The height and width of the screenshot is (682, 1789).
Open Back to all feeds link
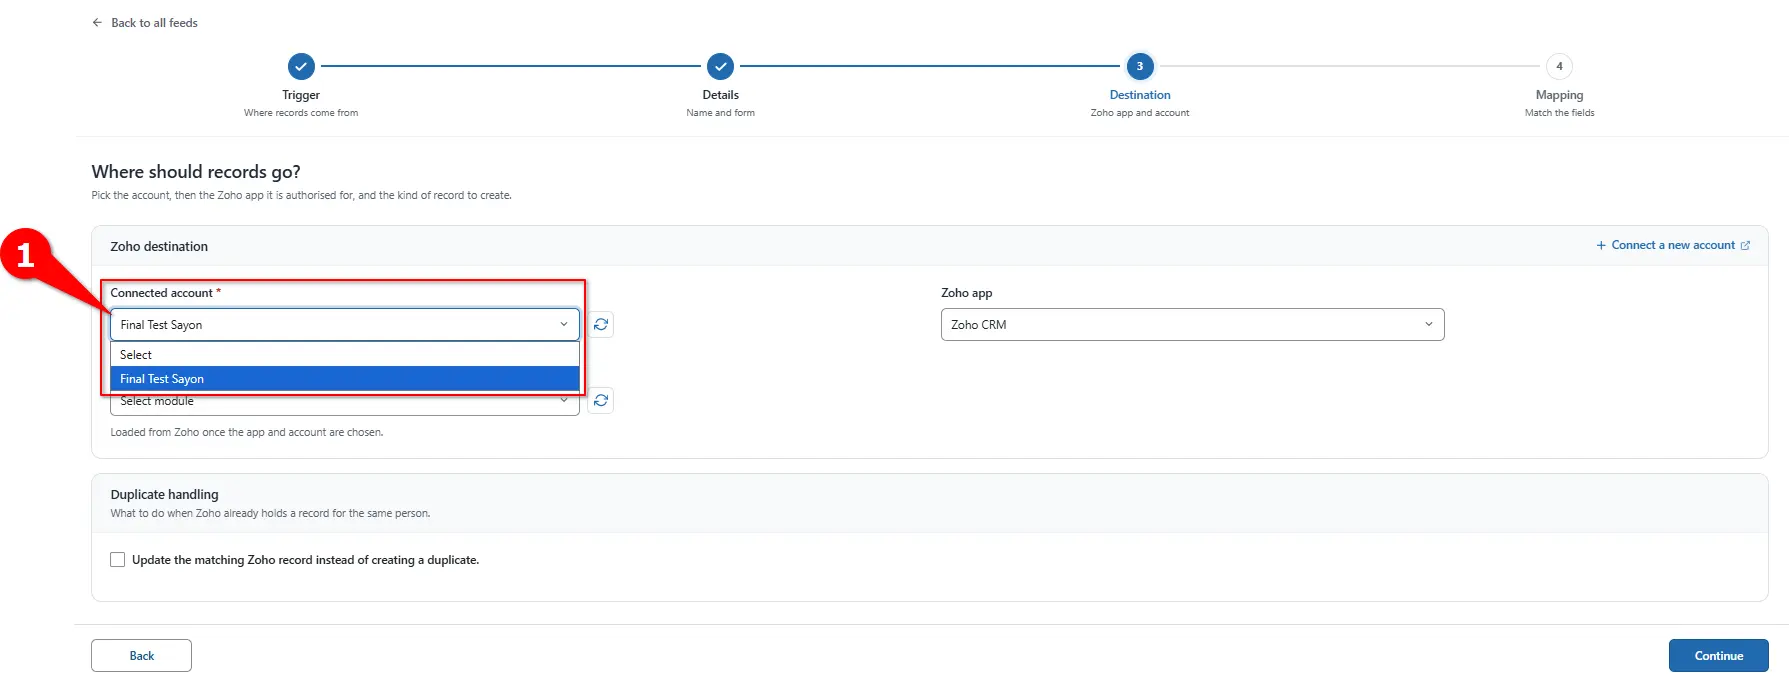pyautogui.click(x=154, y=23)
